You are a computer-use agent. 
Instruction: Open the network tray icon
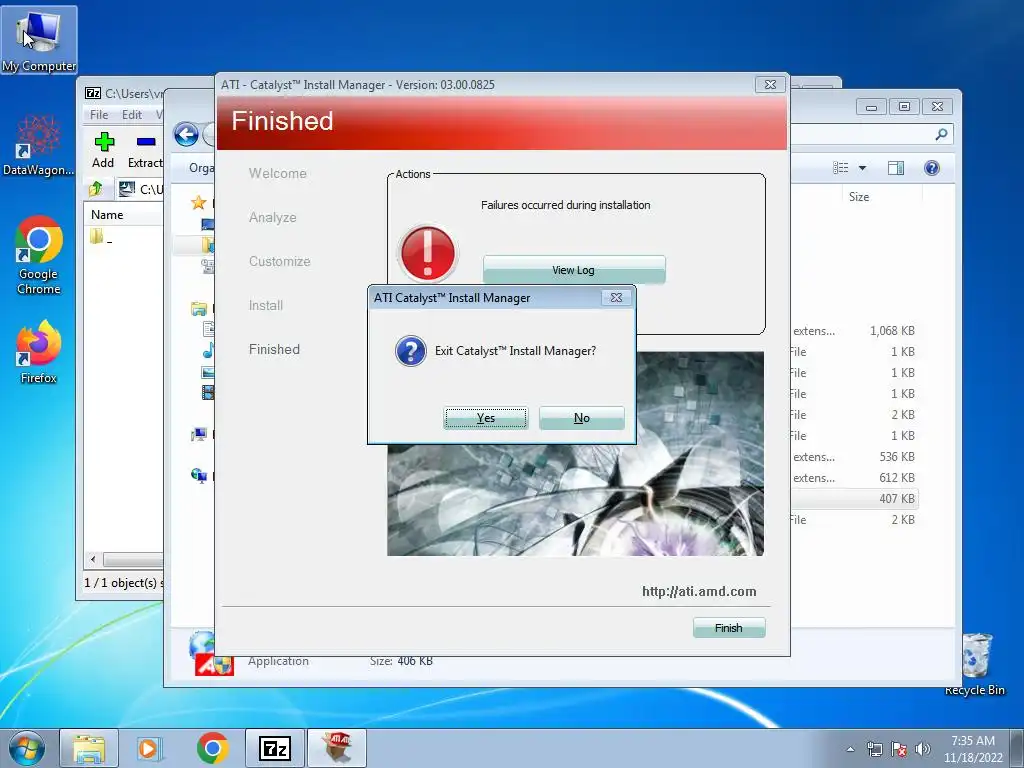[x=874, y=749]
